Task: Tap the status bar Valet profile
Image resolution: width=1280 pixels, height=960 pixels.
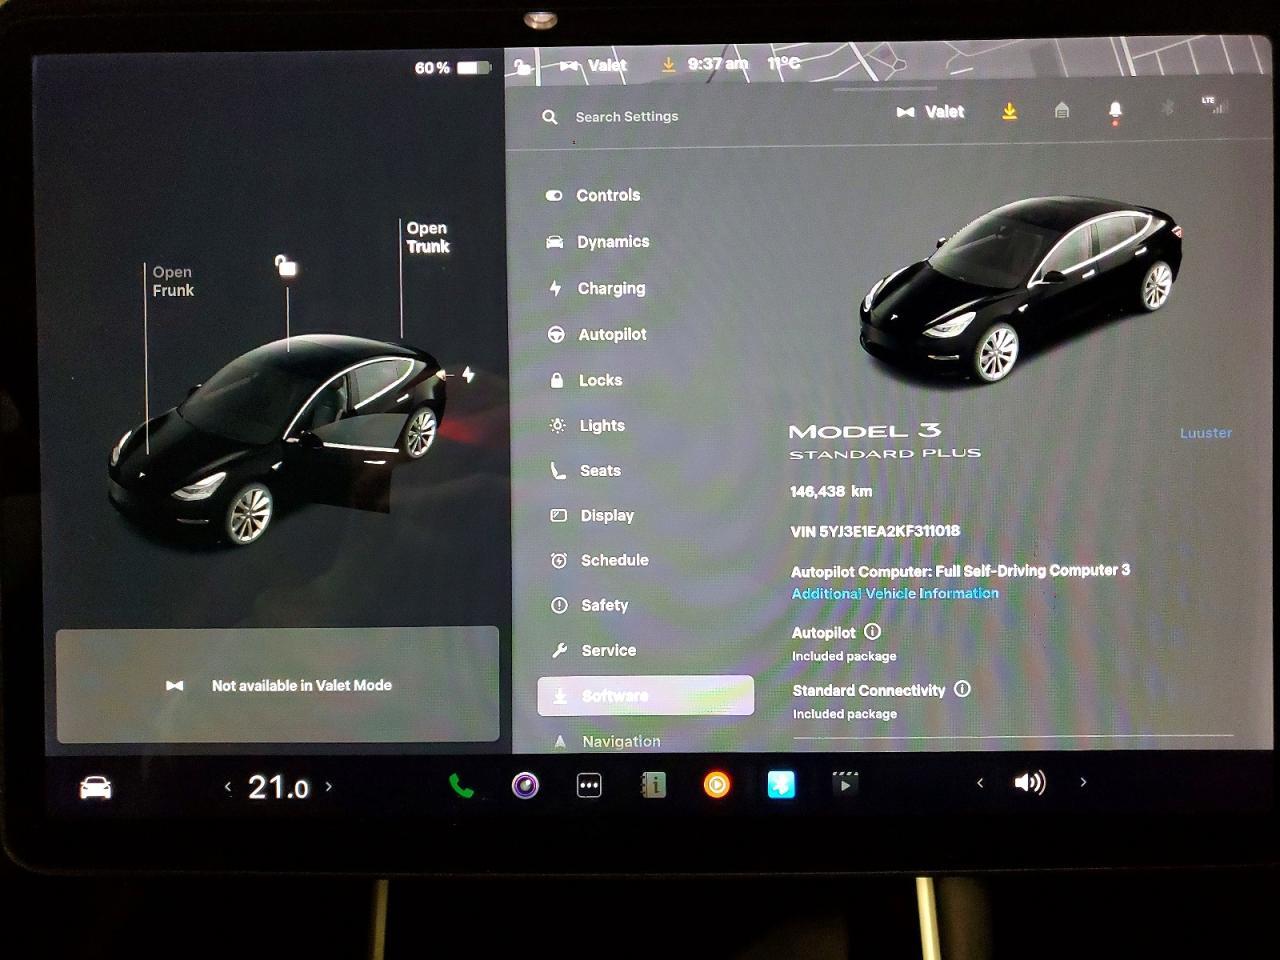Action: [x=594, y=66]
